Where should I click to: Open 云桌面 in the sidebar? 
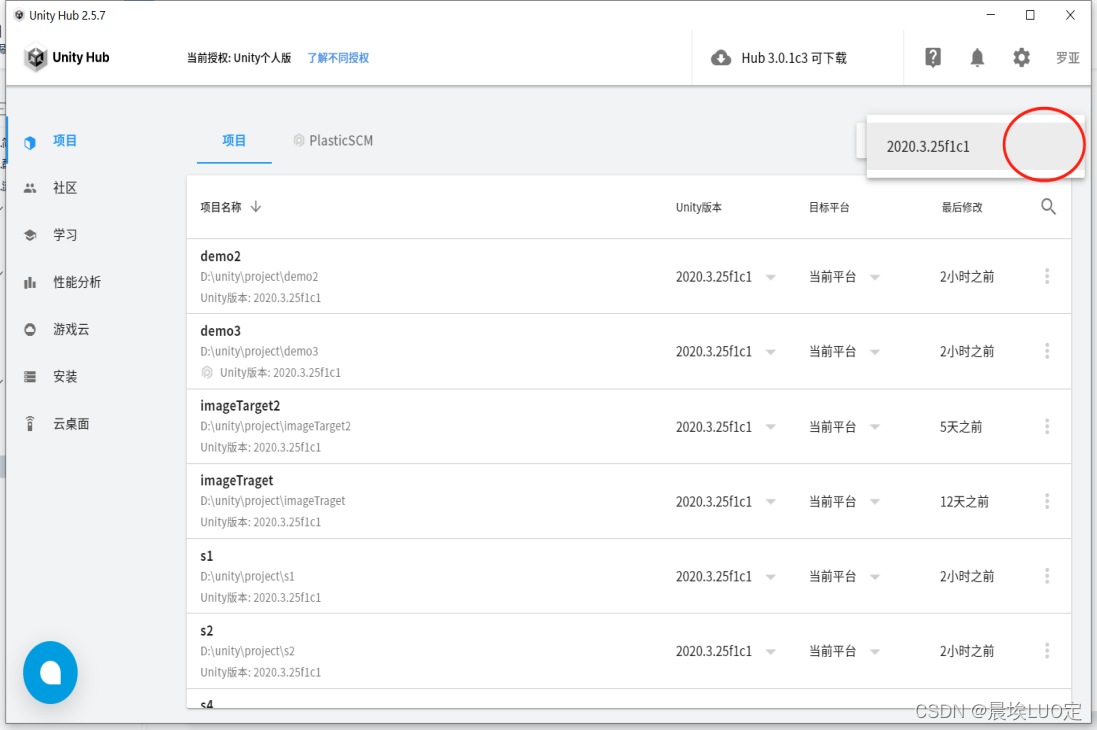pyautogui.click(x=71, y=423)
